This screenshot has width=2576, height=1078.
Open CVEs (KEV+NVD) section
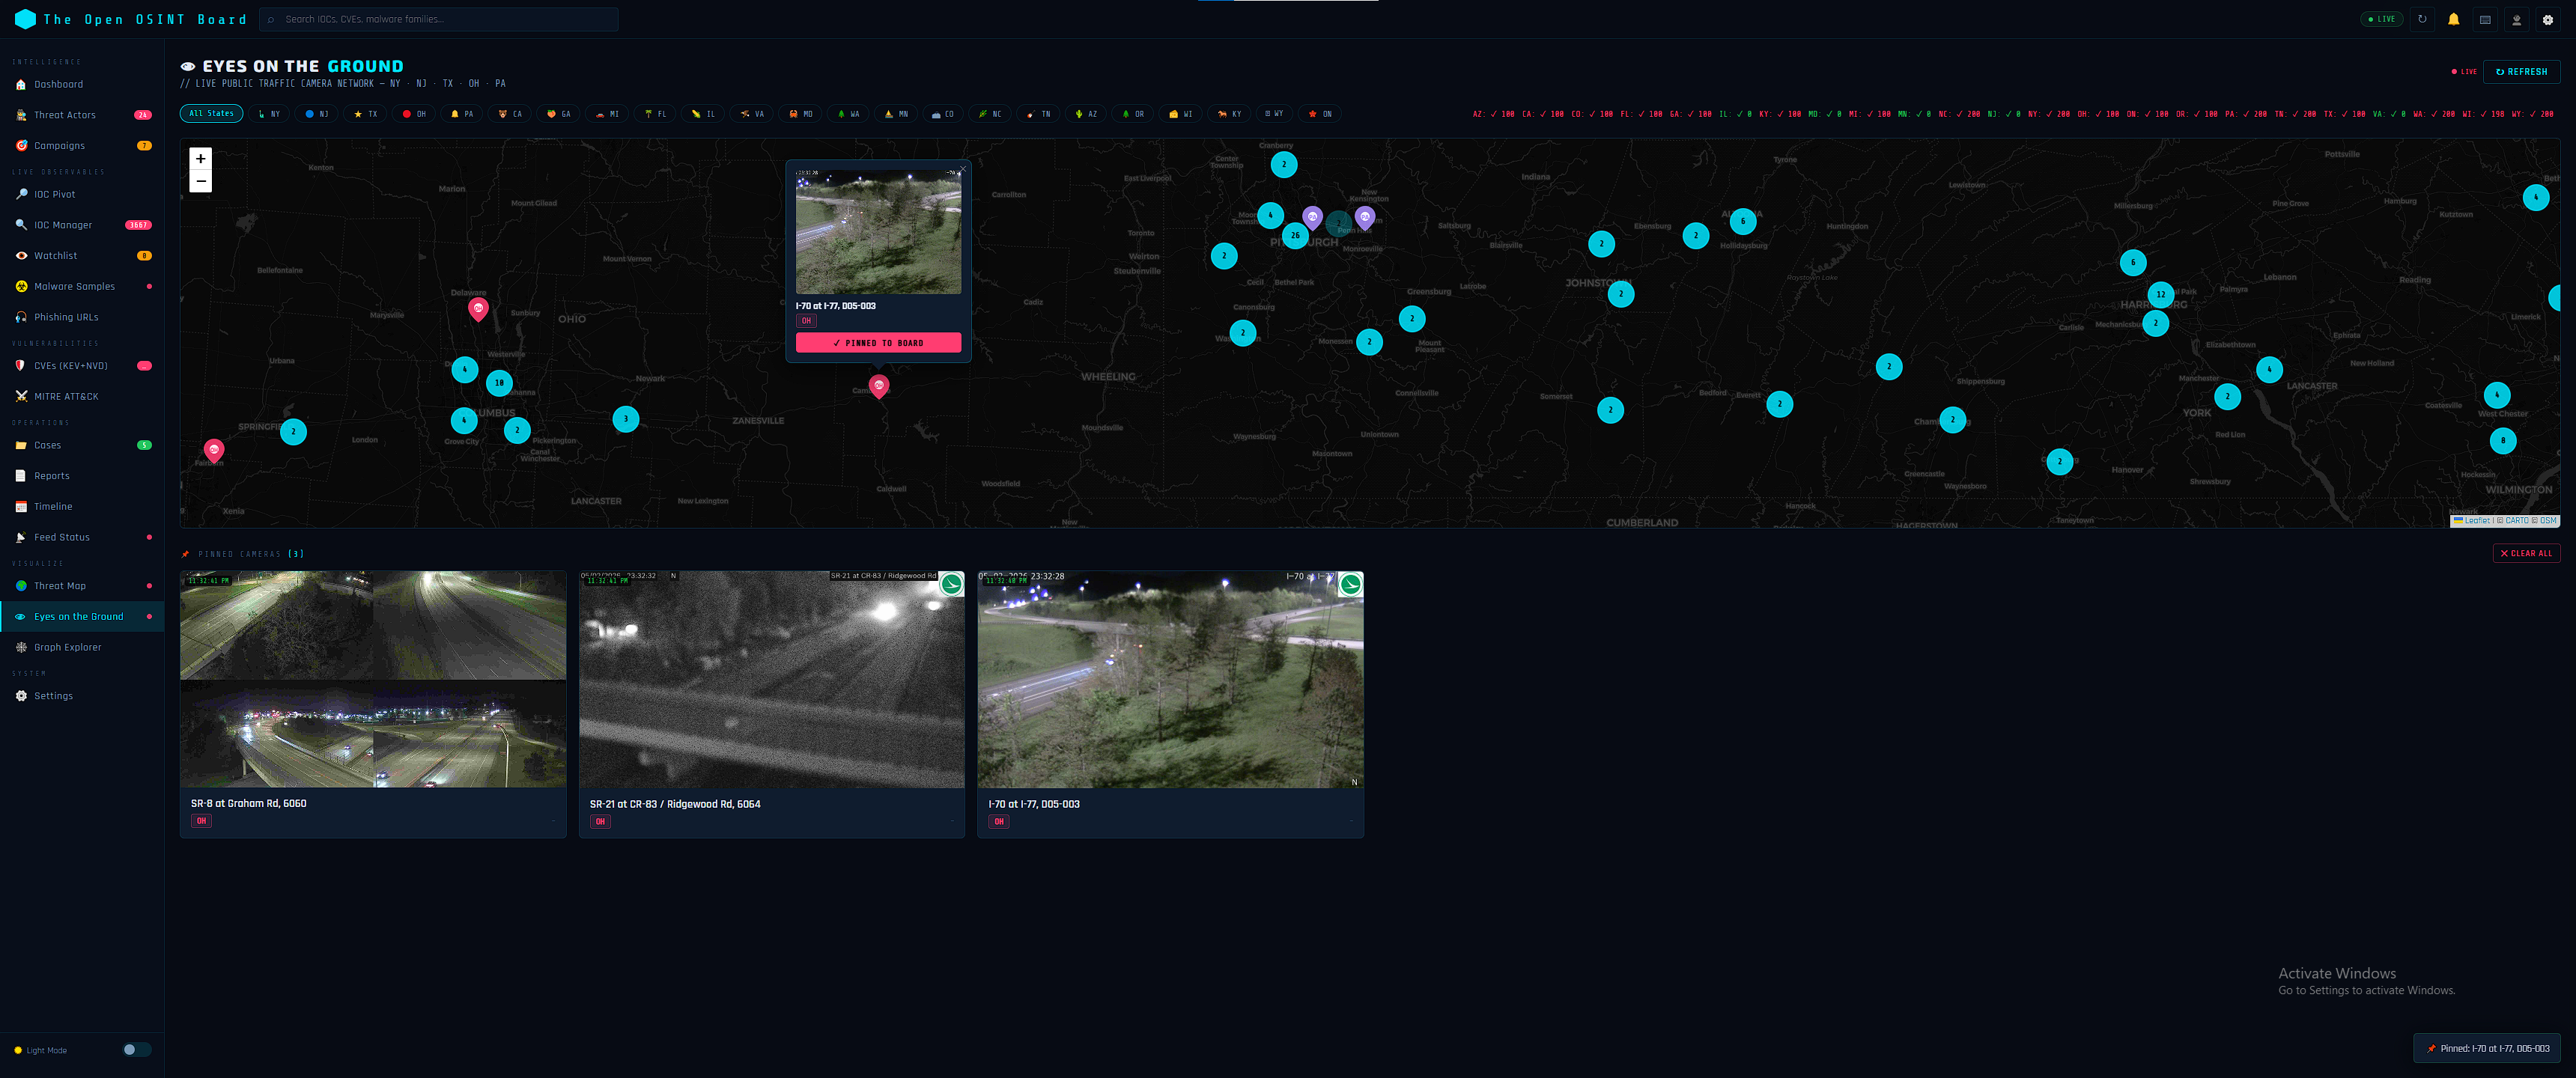pyautogui.click(x=82, y=366)
